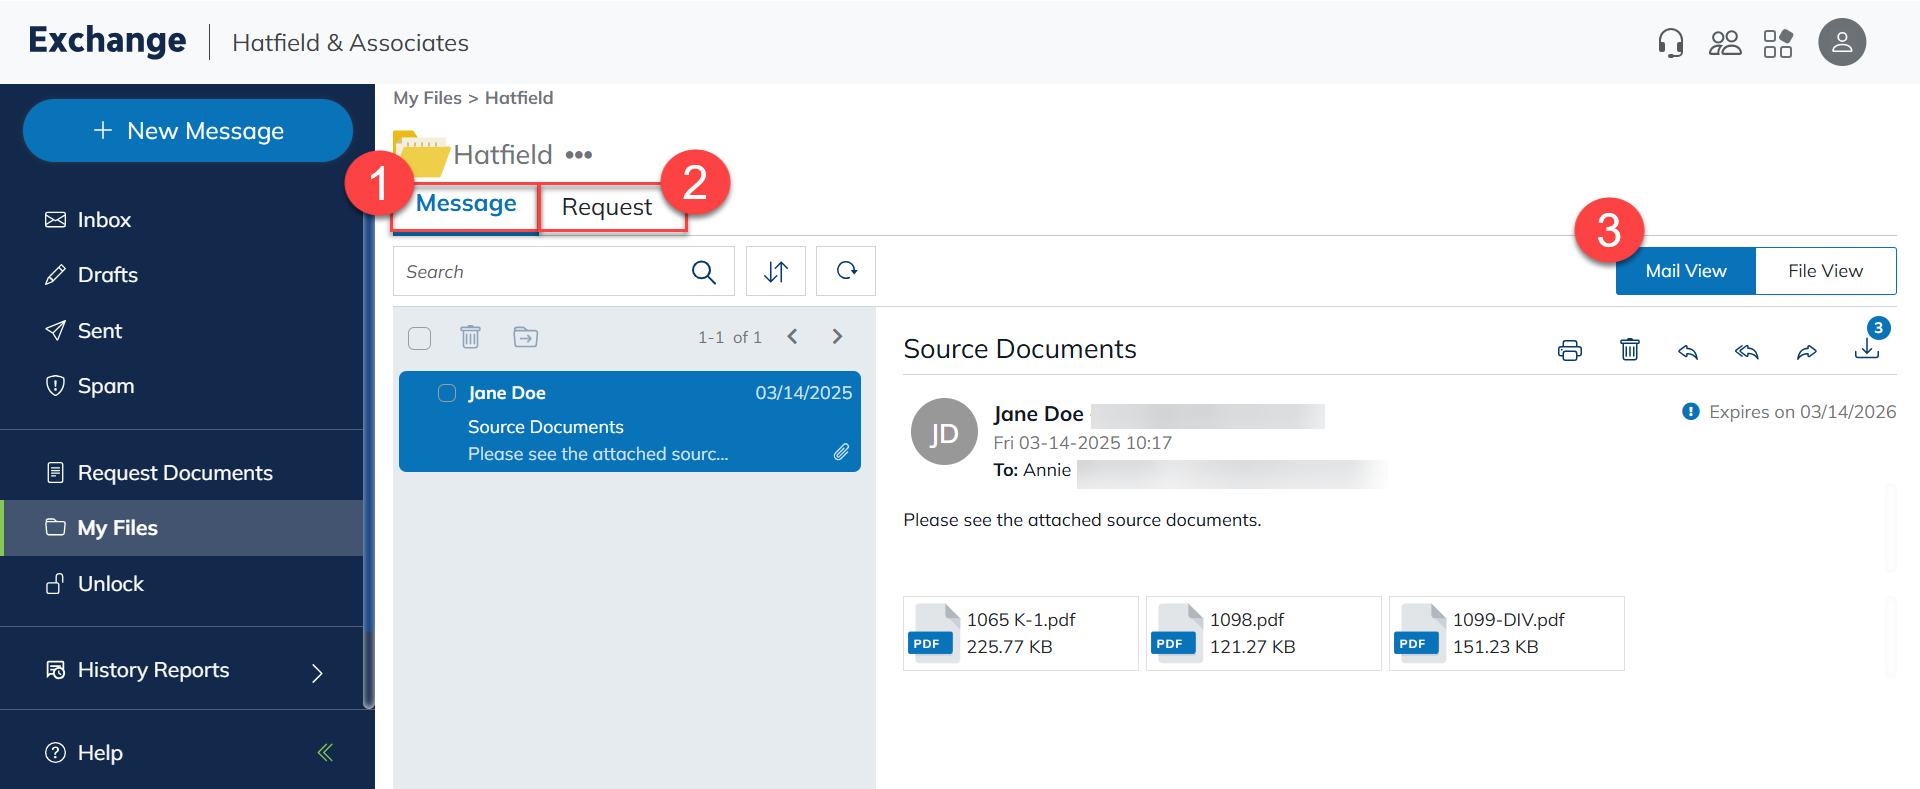Download all three attachments
Viewport: 1920px width, 789px height.
coord(1866,348)
